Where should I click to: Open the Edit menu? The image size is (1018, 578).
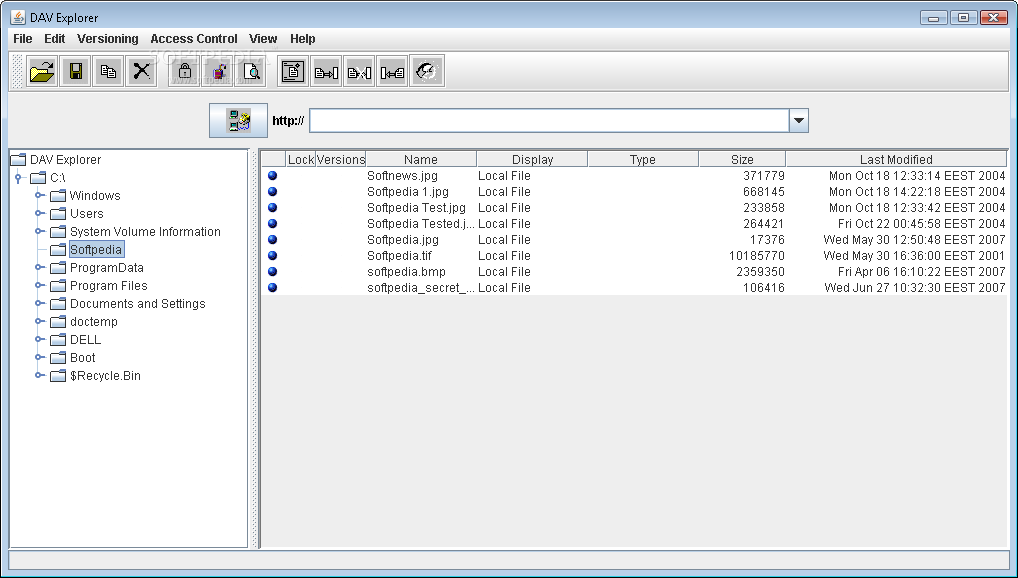tap(55, 39)
